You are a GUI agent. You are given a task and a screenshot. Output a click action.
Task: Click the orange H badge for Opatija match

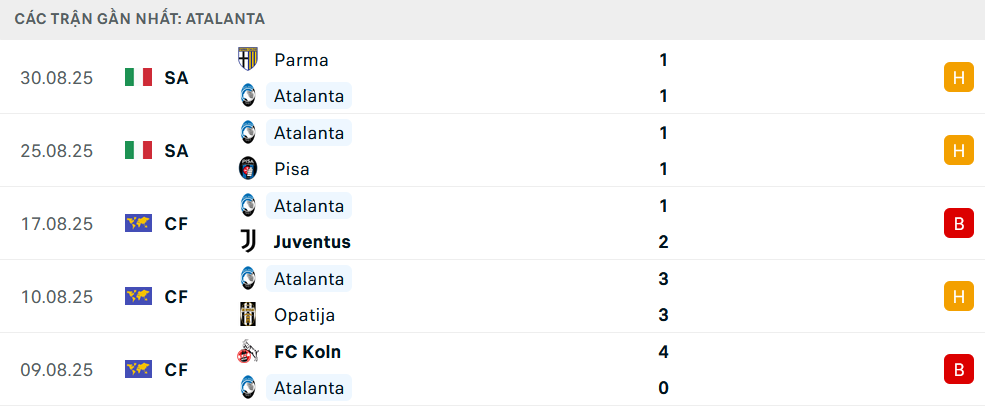958,297
